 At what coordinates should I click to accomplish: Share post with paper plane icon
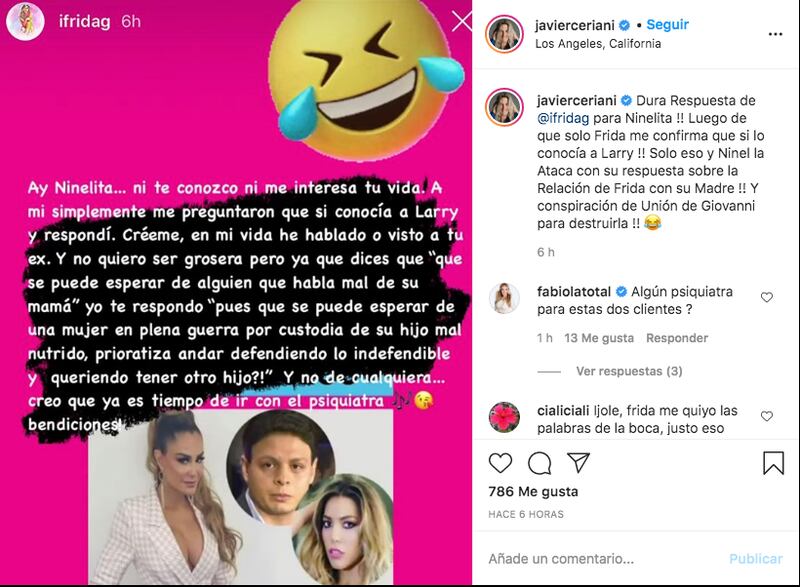(579, 462)
